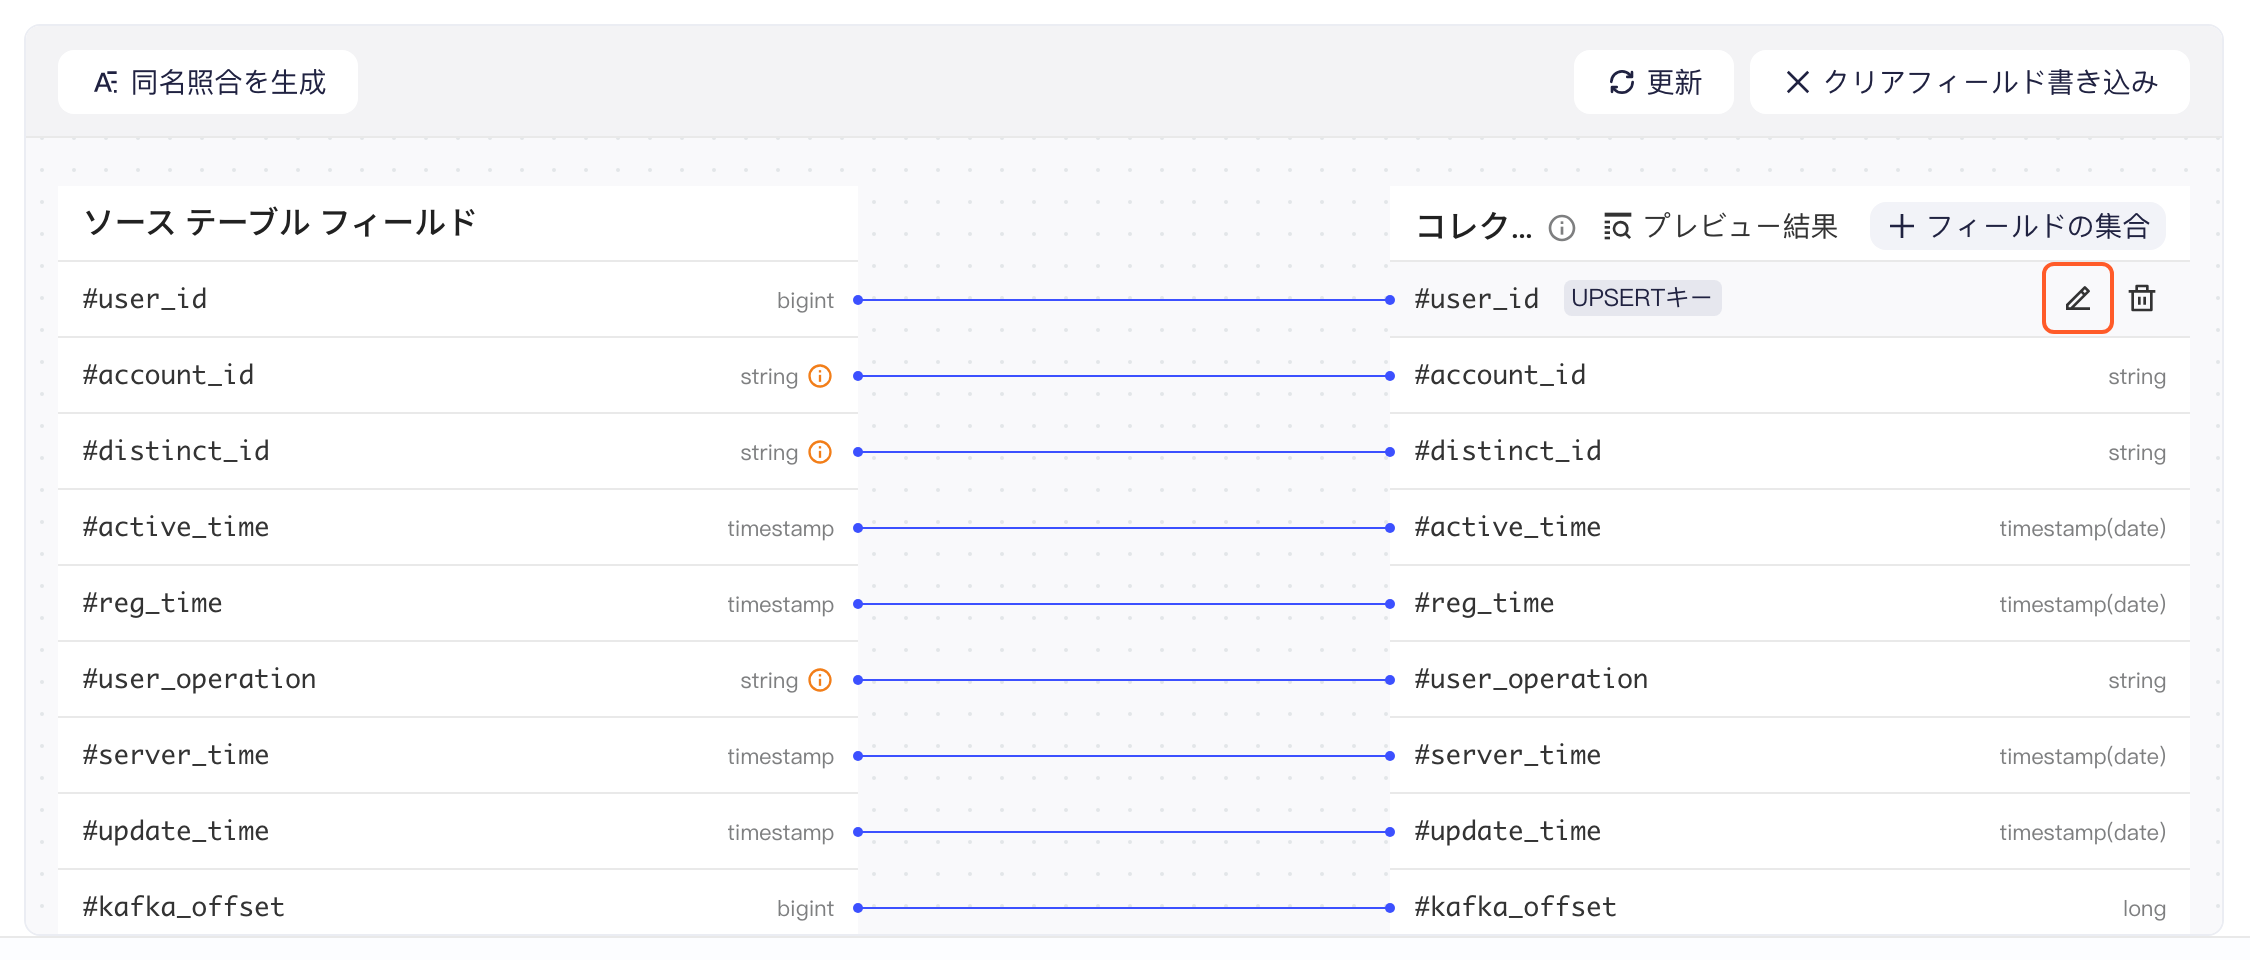The image size is (2250, 960).
Task: Select collection field #kafka_offset
Action: click(1790, 903)
